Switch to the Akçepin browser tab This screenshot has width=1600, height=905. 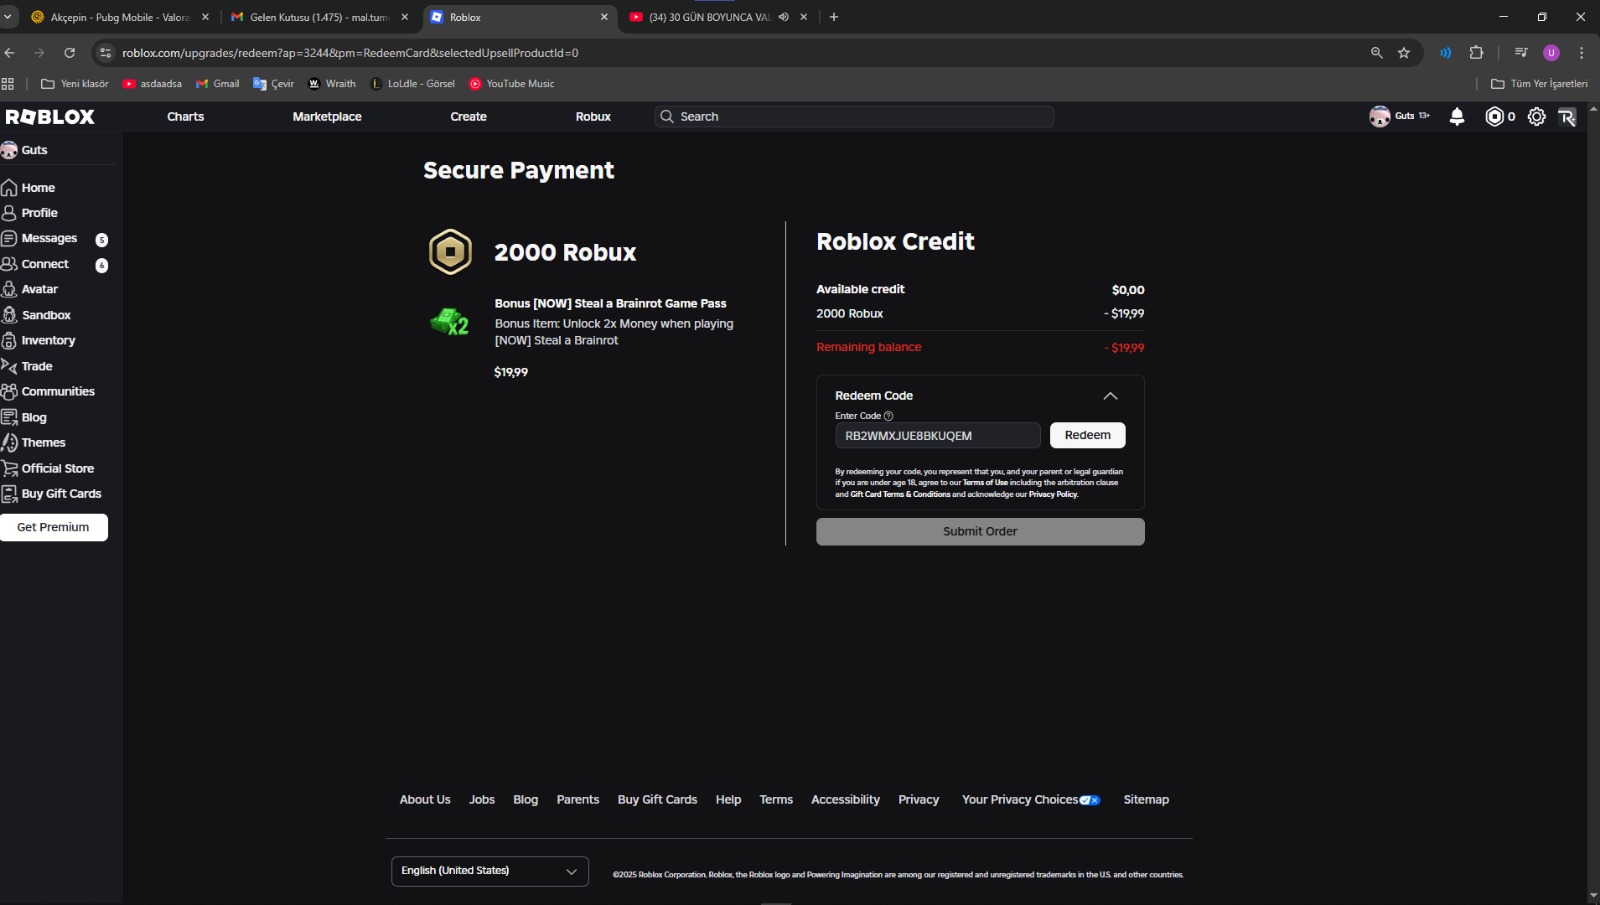[x=118, y=17]
